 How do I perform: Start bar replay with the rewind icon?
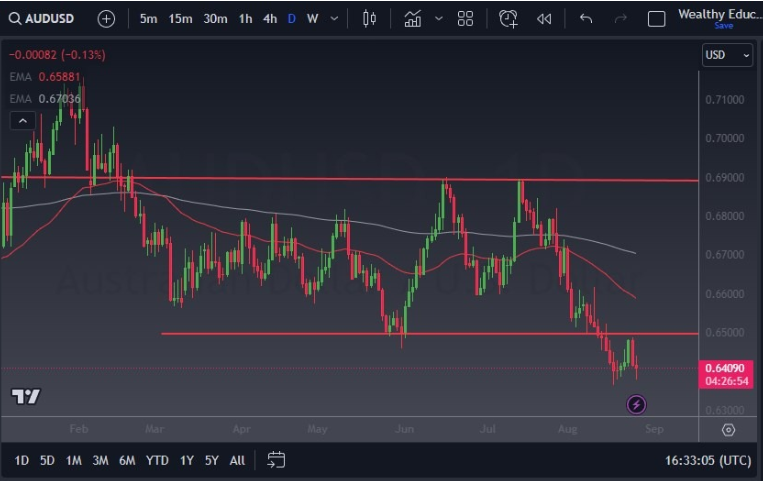pyautogui.click(x=544, y=18)
